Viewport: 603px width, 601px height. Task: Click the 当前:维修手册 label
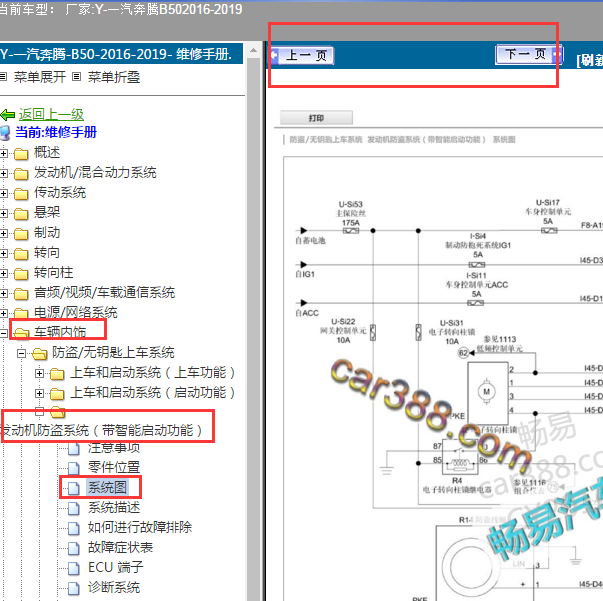click(56, 133)
